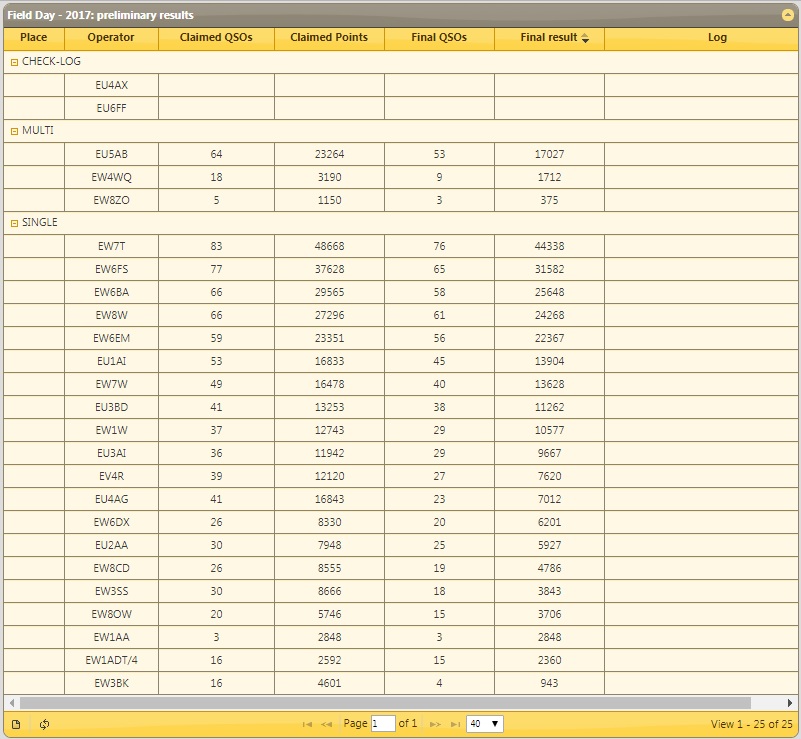Collapse the CHECK-LOG group

pyautogui.click(x=14, y=62)
